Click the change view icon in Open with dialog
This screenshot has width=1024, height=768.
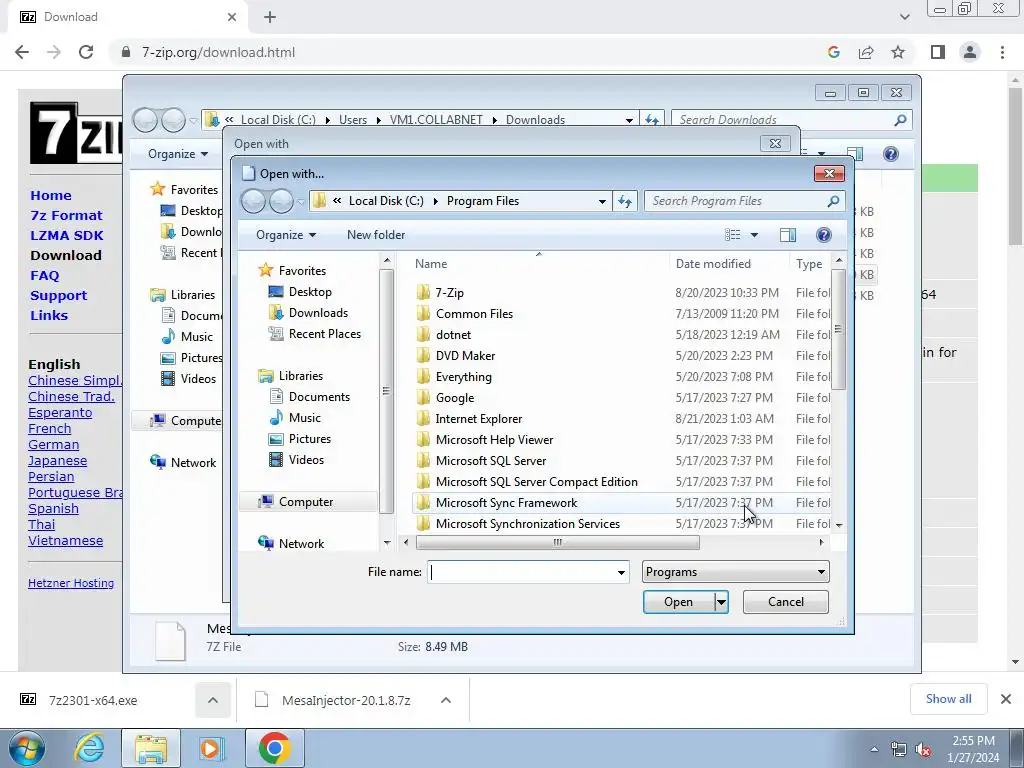click(x=733, y=234)
